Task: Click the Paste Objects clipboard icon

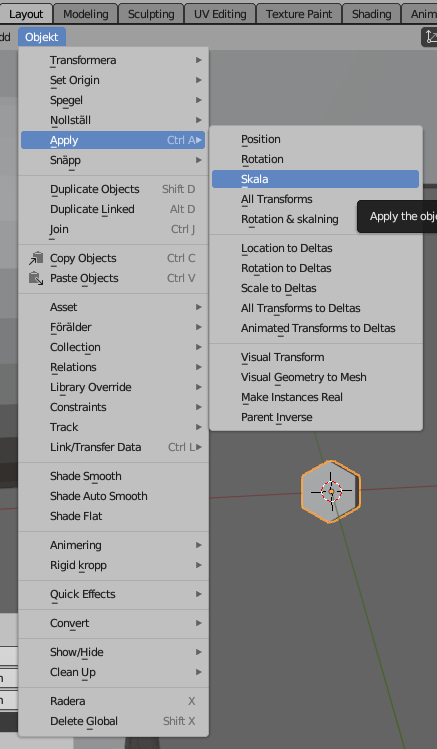Action: 36,278
